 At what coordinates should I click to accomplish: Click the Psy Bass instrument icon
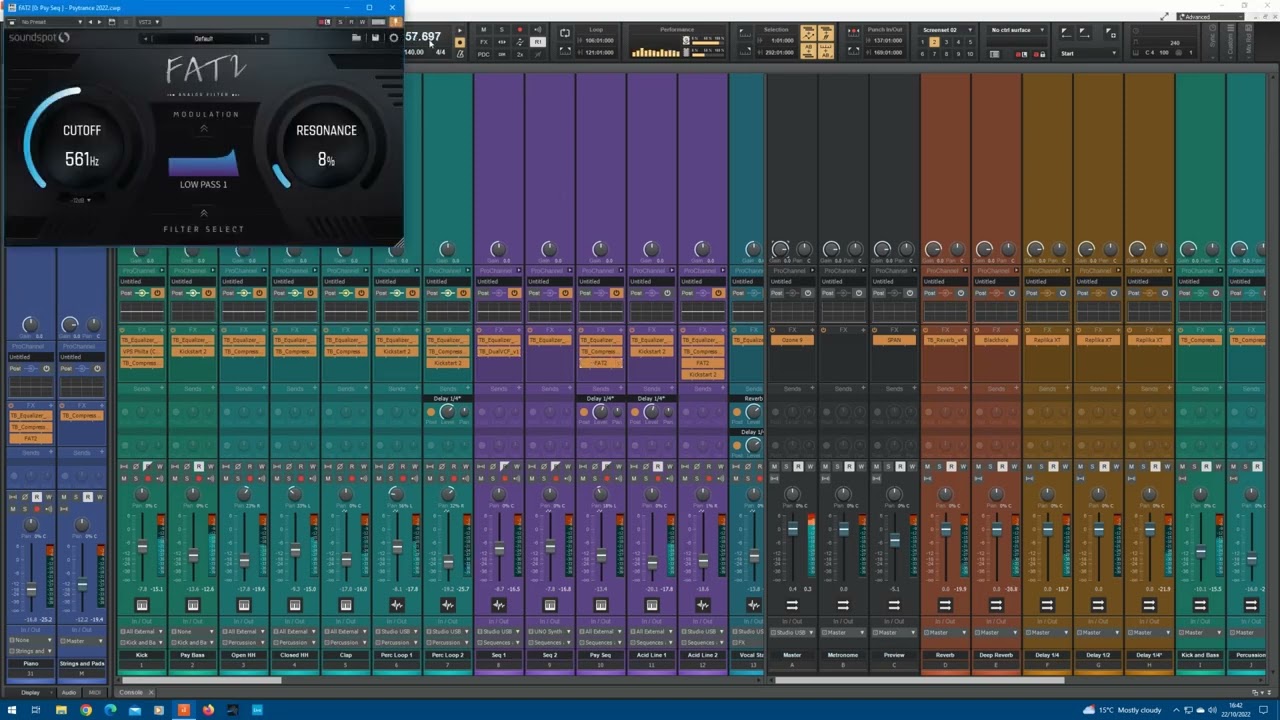(x=193, y=605)
